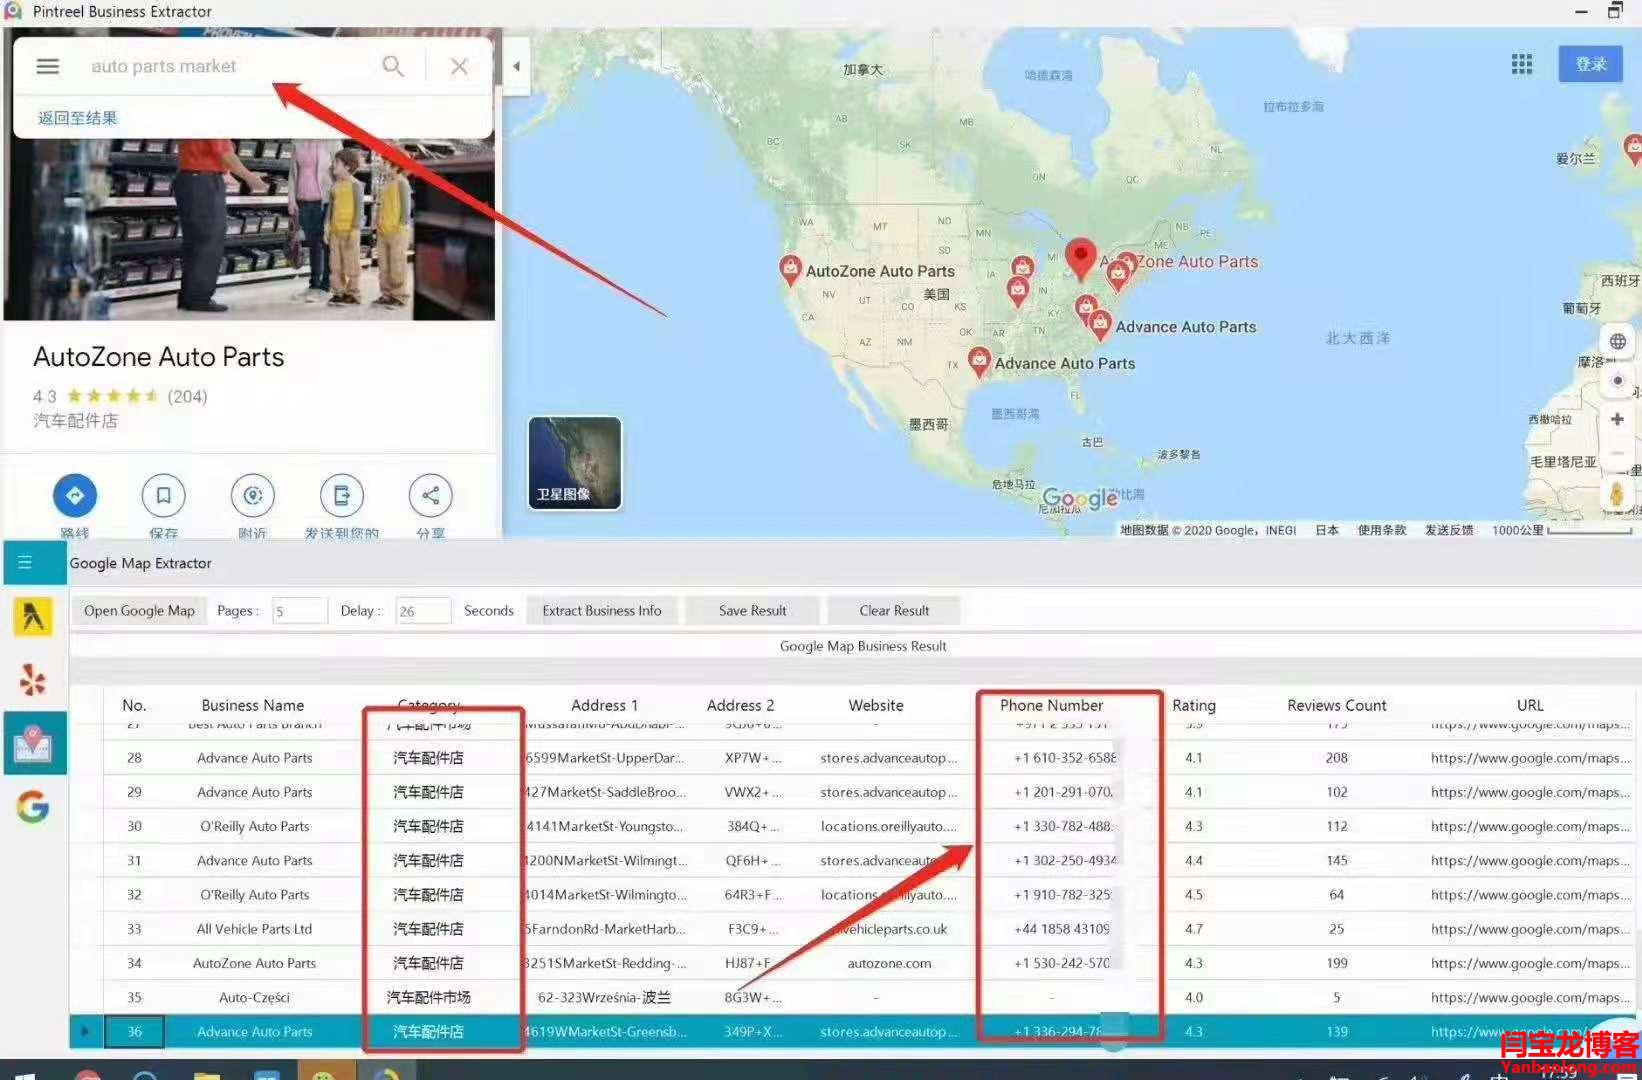Click the Nearby search icon
This screenshot has width=1642, height=1080.
(253, 495)
